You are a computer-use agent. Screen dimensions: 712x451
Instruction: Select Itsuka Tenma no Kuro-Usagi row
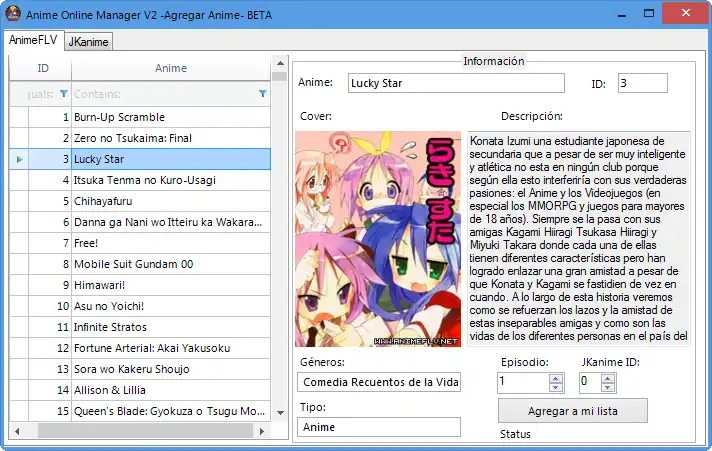pyautogui.click(x=140, y=180)
